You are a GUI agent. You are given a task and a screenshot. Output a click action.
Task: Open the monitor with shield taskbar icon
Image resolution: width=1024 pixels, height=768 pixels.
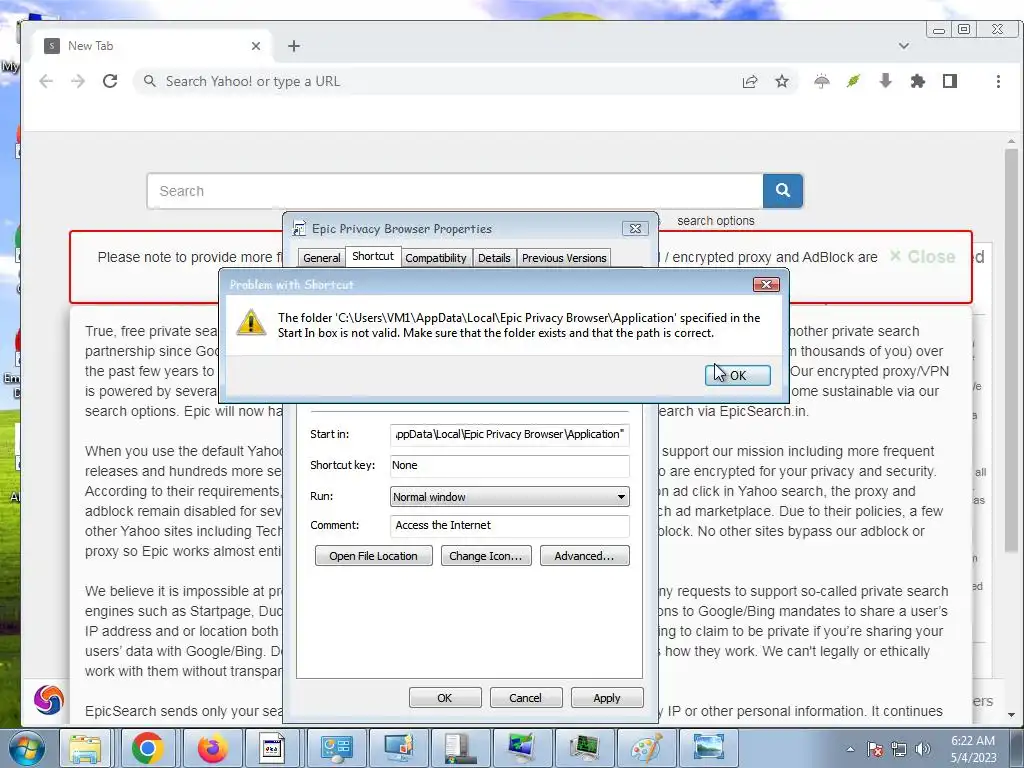398,748
